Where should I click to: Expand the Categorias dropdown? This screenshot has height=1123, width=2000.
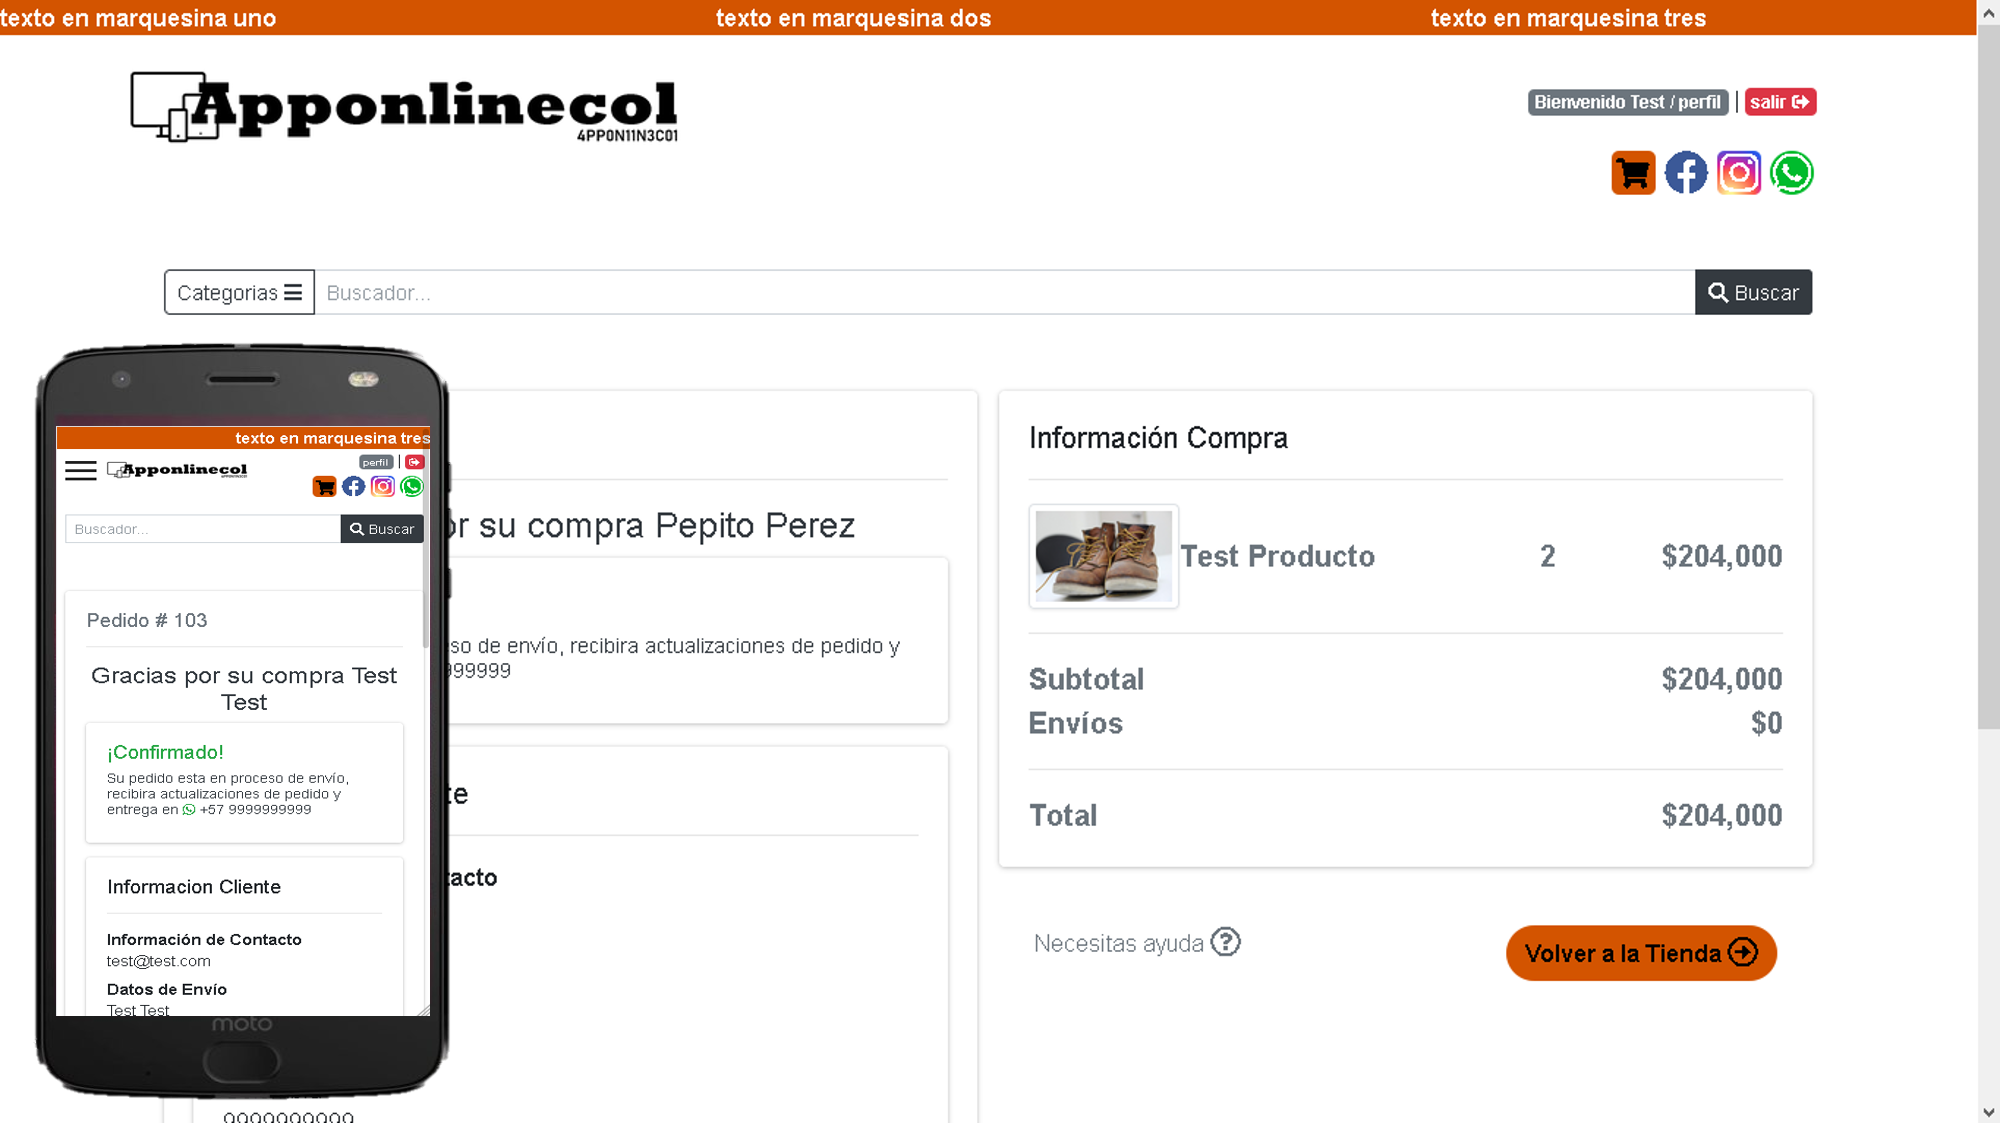point(239,292)
